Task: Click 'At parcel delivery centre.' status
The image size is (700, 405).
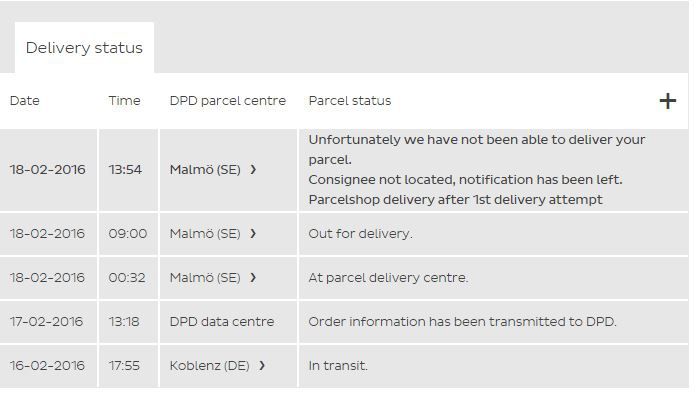Action: point(388,278)
